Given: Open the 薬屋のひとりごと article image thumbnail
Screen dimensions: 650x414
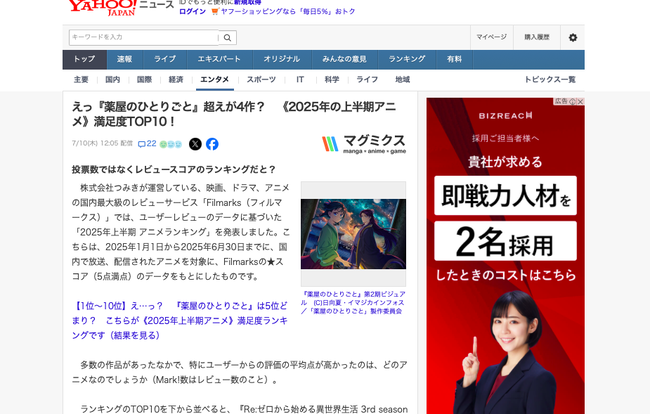Looking at the screenshot, I should tap(353, 234).
